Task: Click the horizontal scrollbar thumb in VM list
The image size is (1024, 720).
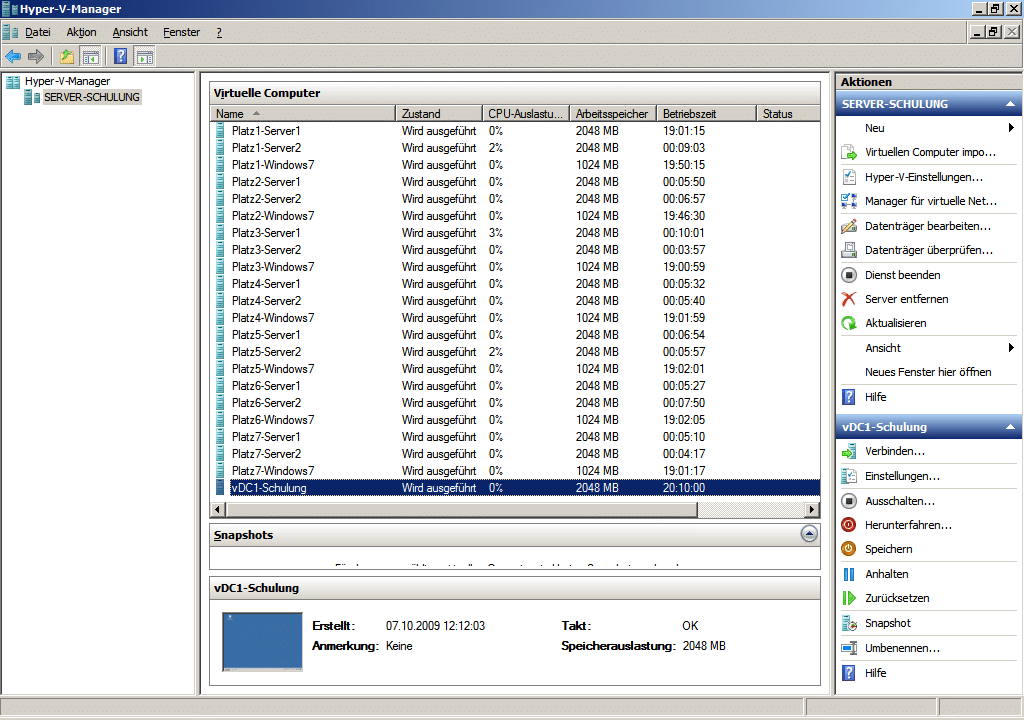Action: coord(462,509)
